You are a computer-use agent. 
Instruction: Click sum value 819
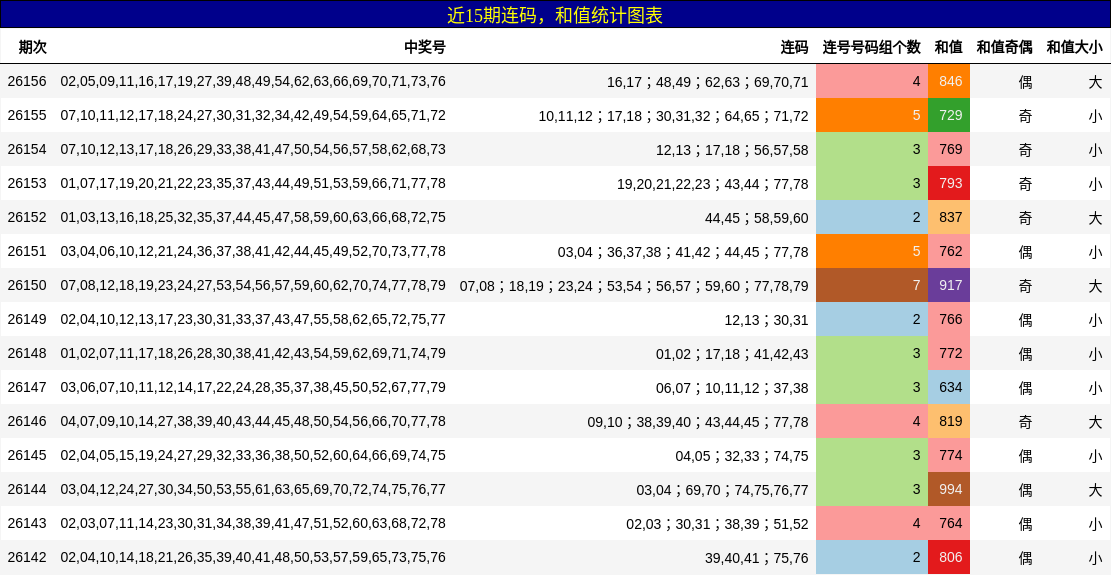(x=950, y=421)
